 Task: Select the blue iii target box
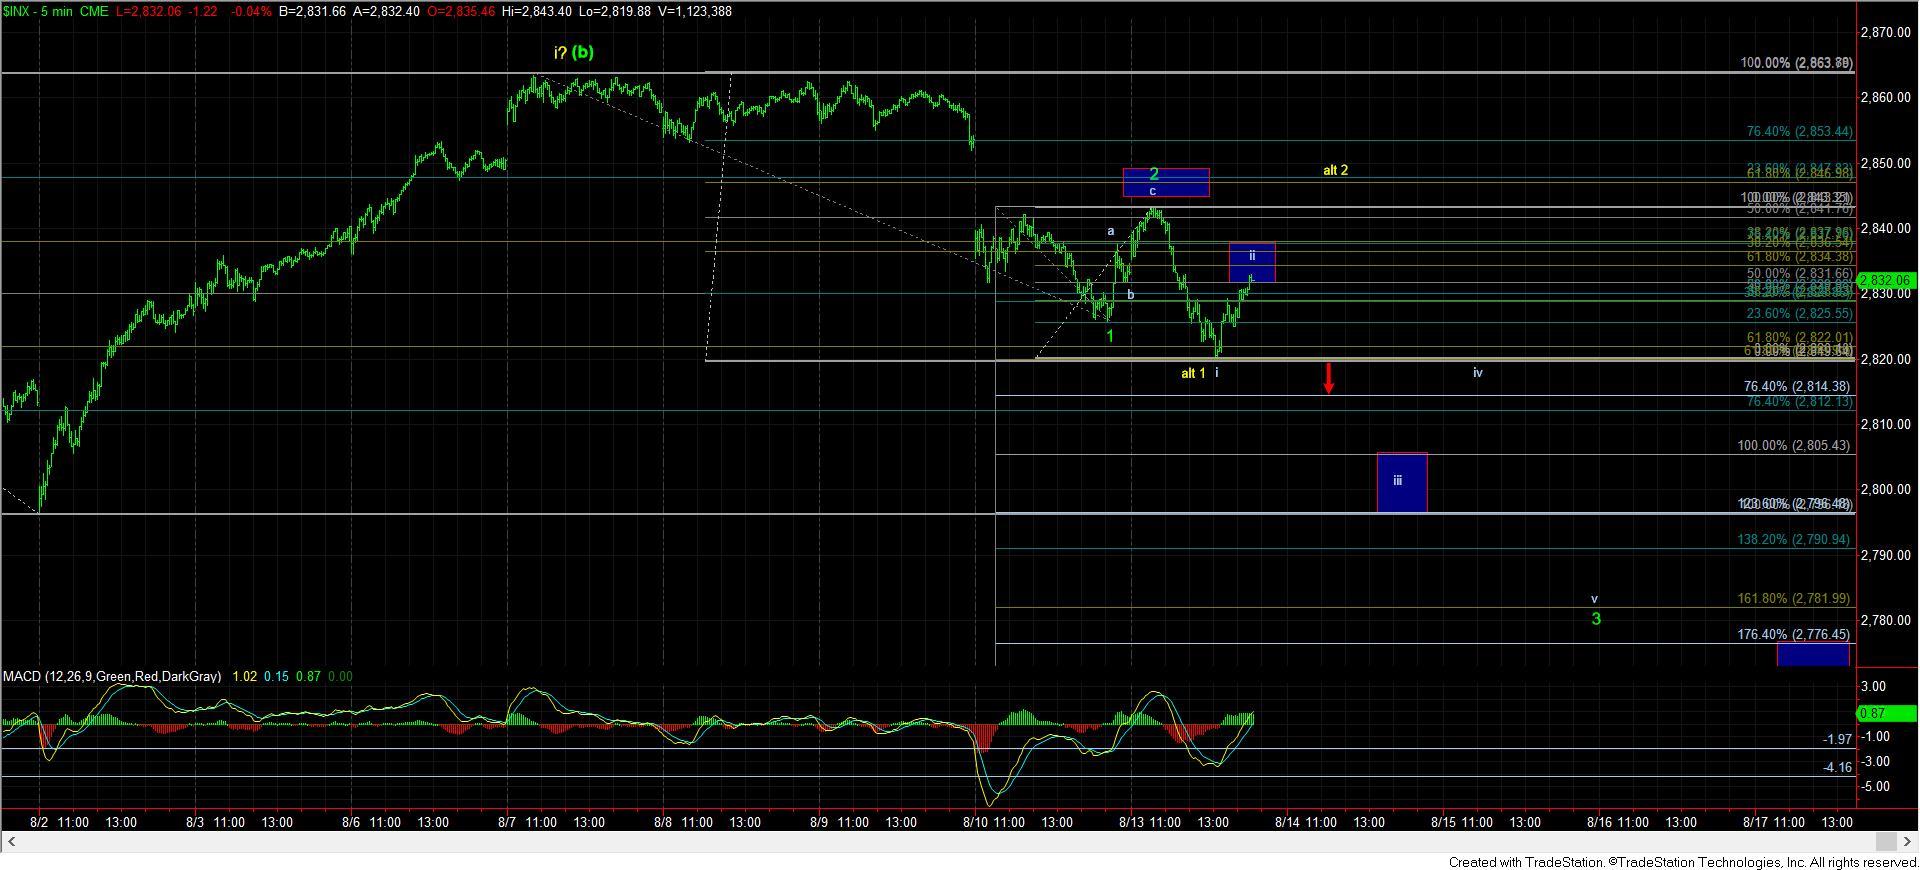[x=1402, y=482]
